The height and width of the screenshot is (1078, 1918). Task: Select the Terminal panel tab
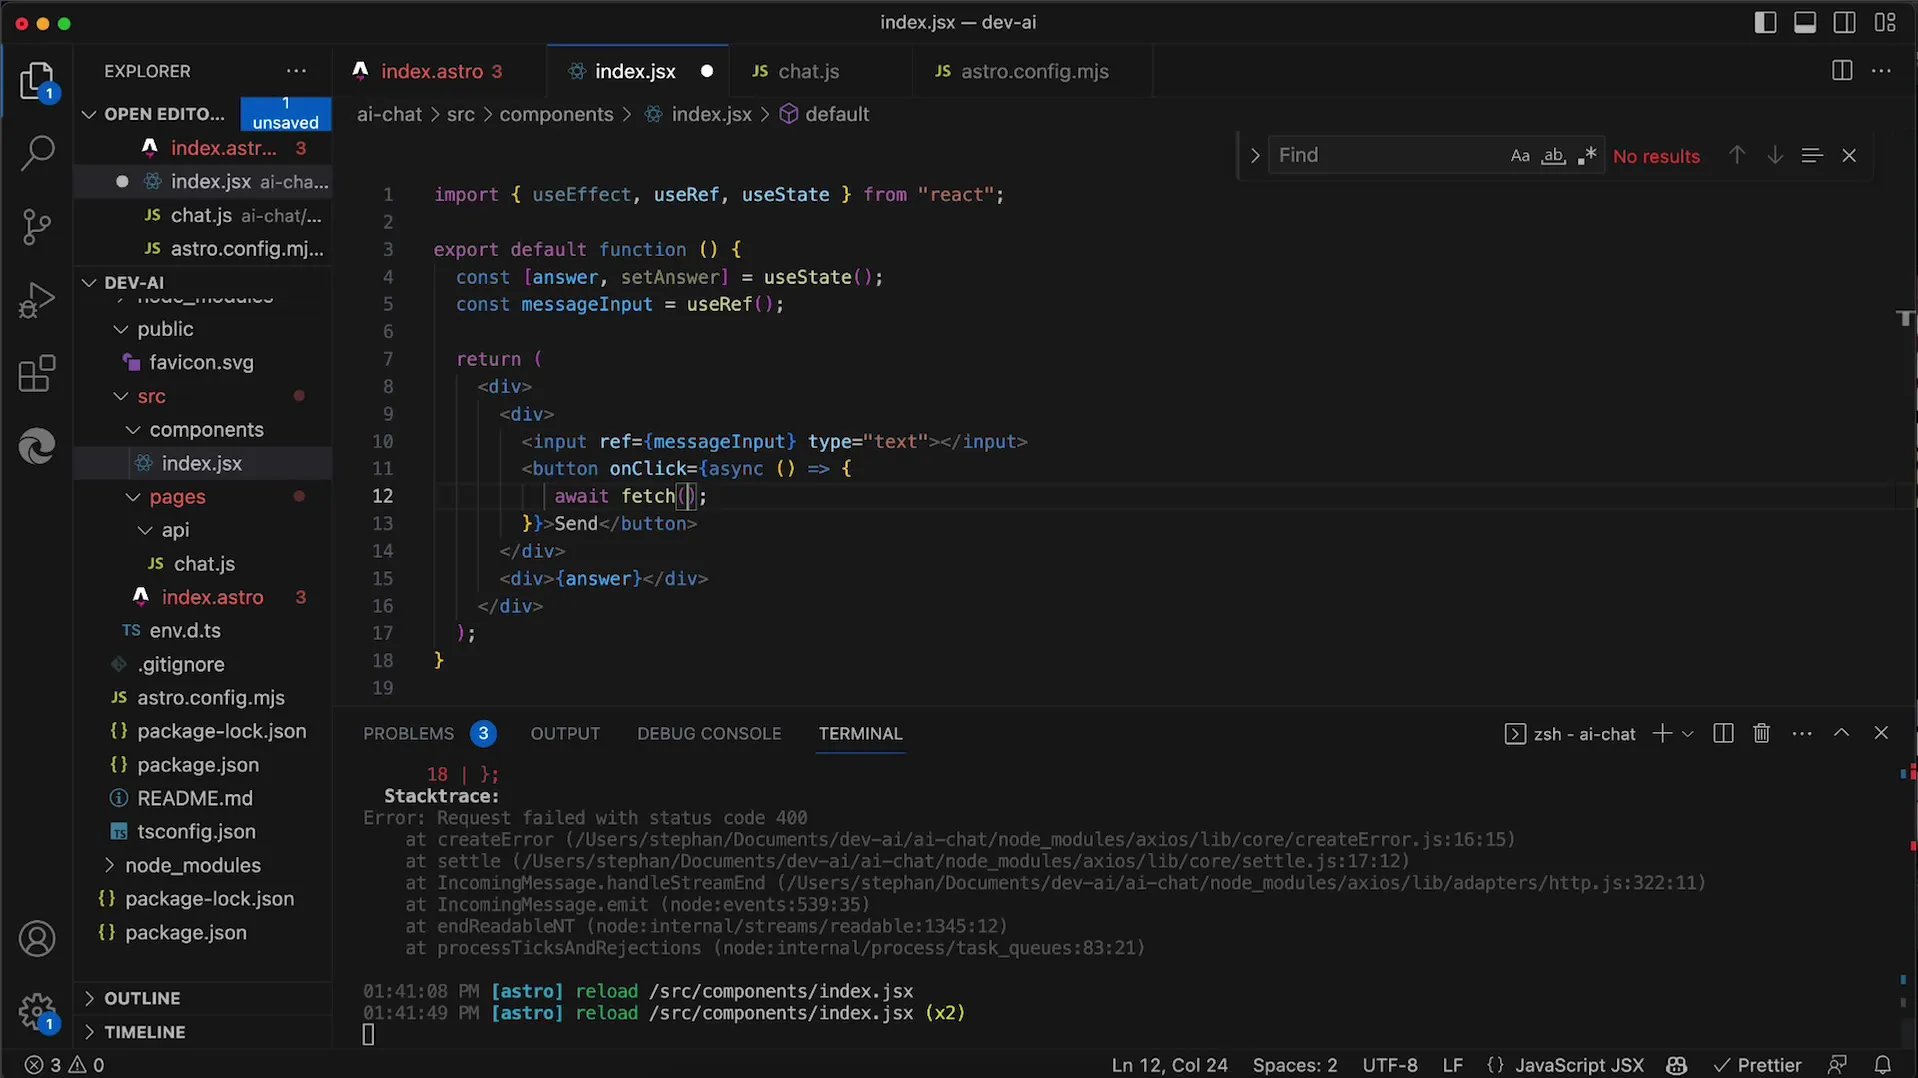pos(860,733)
